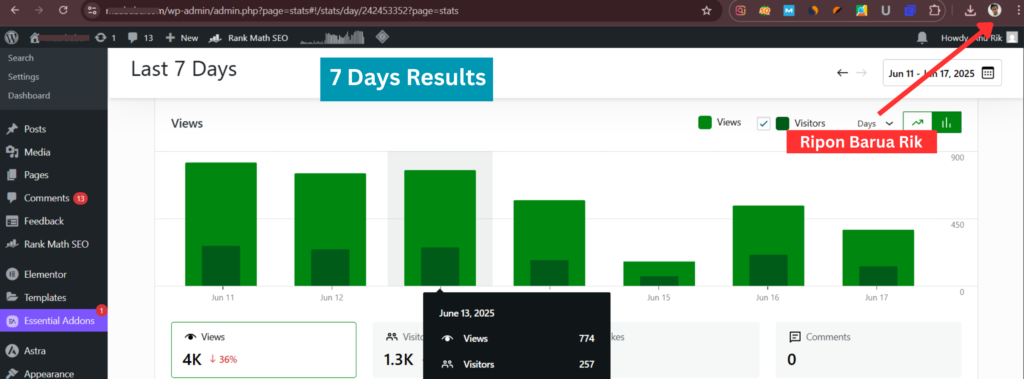Select the Visitors 1.3K stat card
The width and height of the screenshot is (1024, 379).
[398, 350]
